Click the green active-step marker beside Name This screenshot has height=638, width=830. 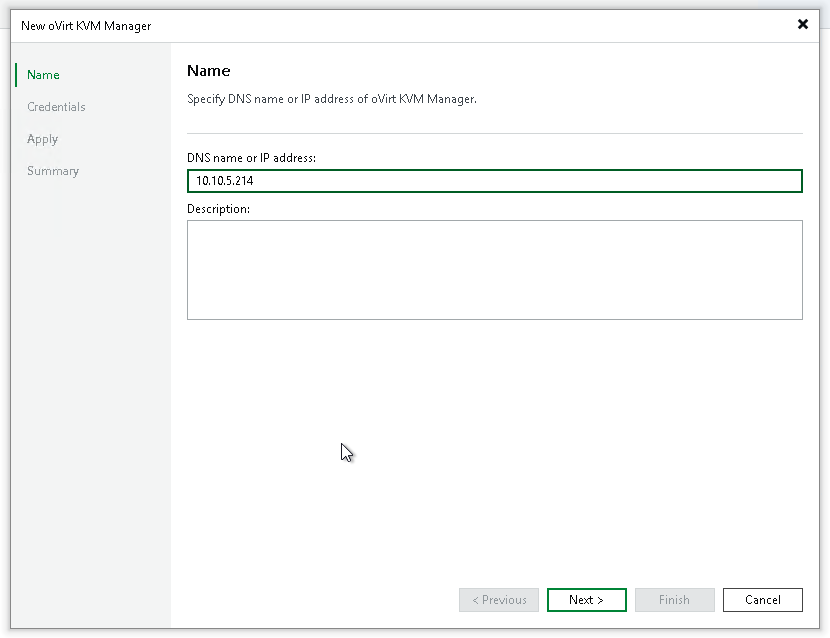[16, 75]
